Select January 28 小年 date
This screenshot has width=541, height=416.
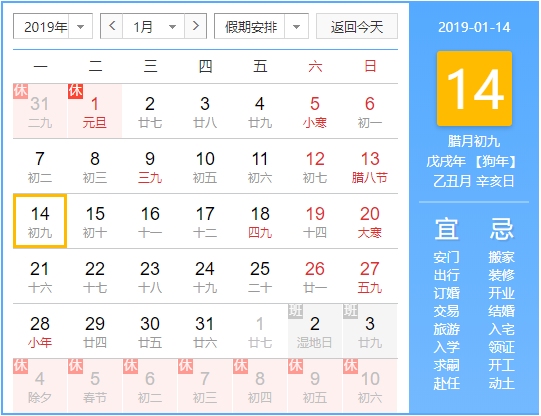(x=40, y=331)
